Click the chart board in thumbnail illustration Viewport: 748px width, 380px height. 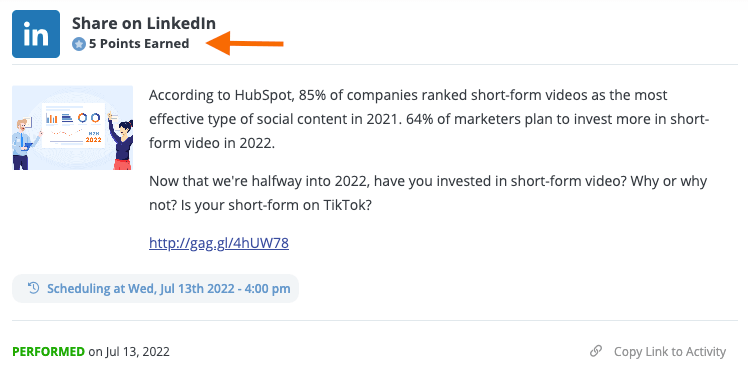pos(73,125)
